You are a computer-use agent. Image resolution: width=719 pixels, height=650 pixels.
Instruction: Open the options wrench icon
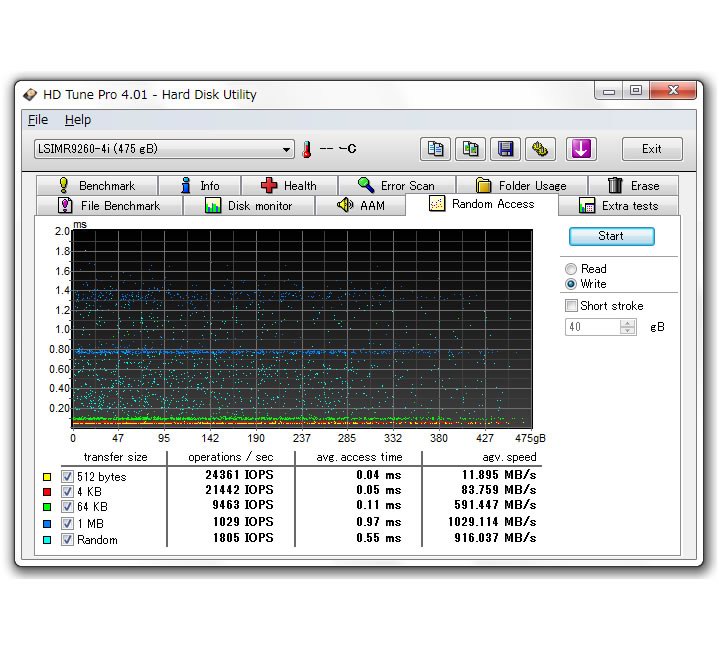(540, 149)
